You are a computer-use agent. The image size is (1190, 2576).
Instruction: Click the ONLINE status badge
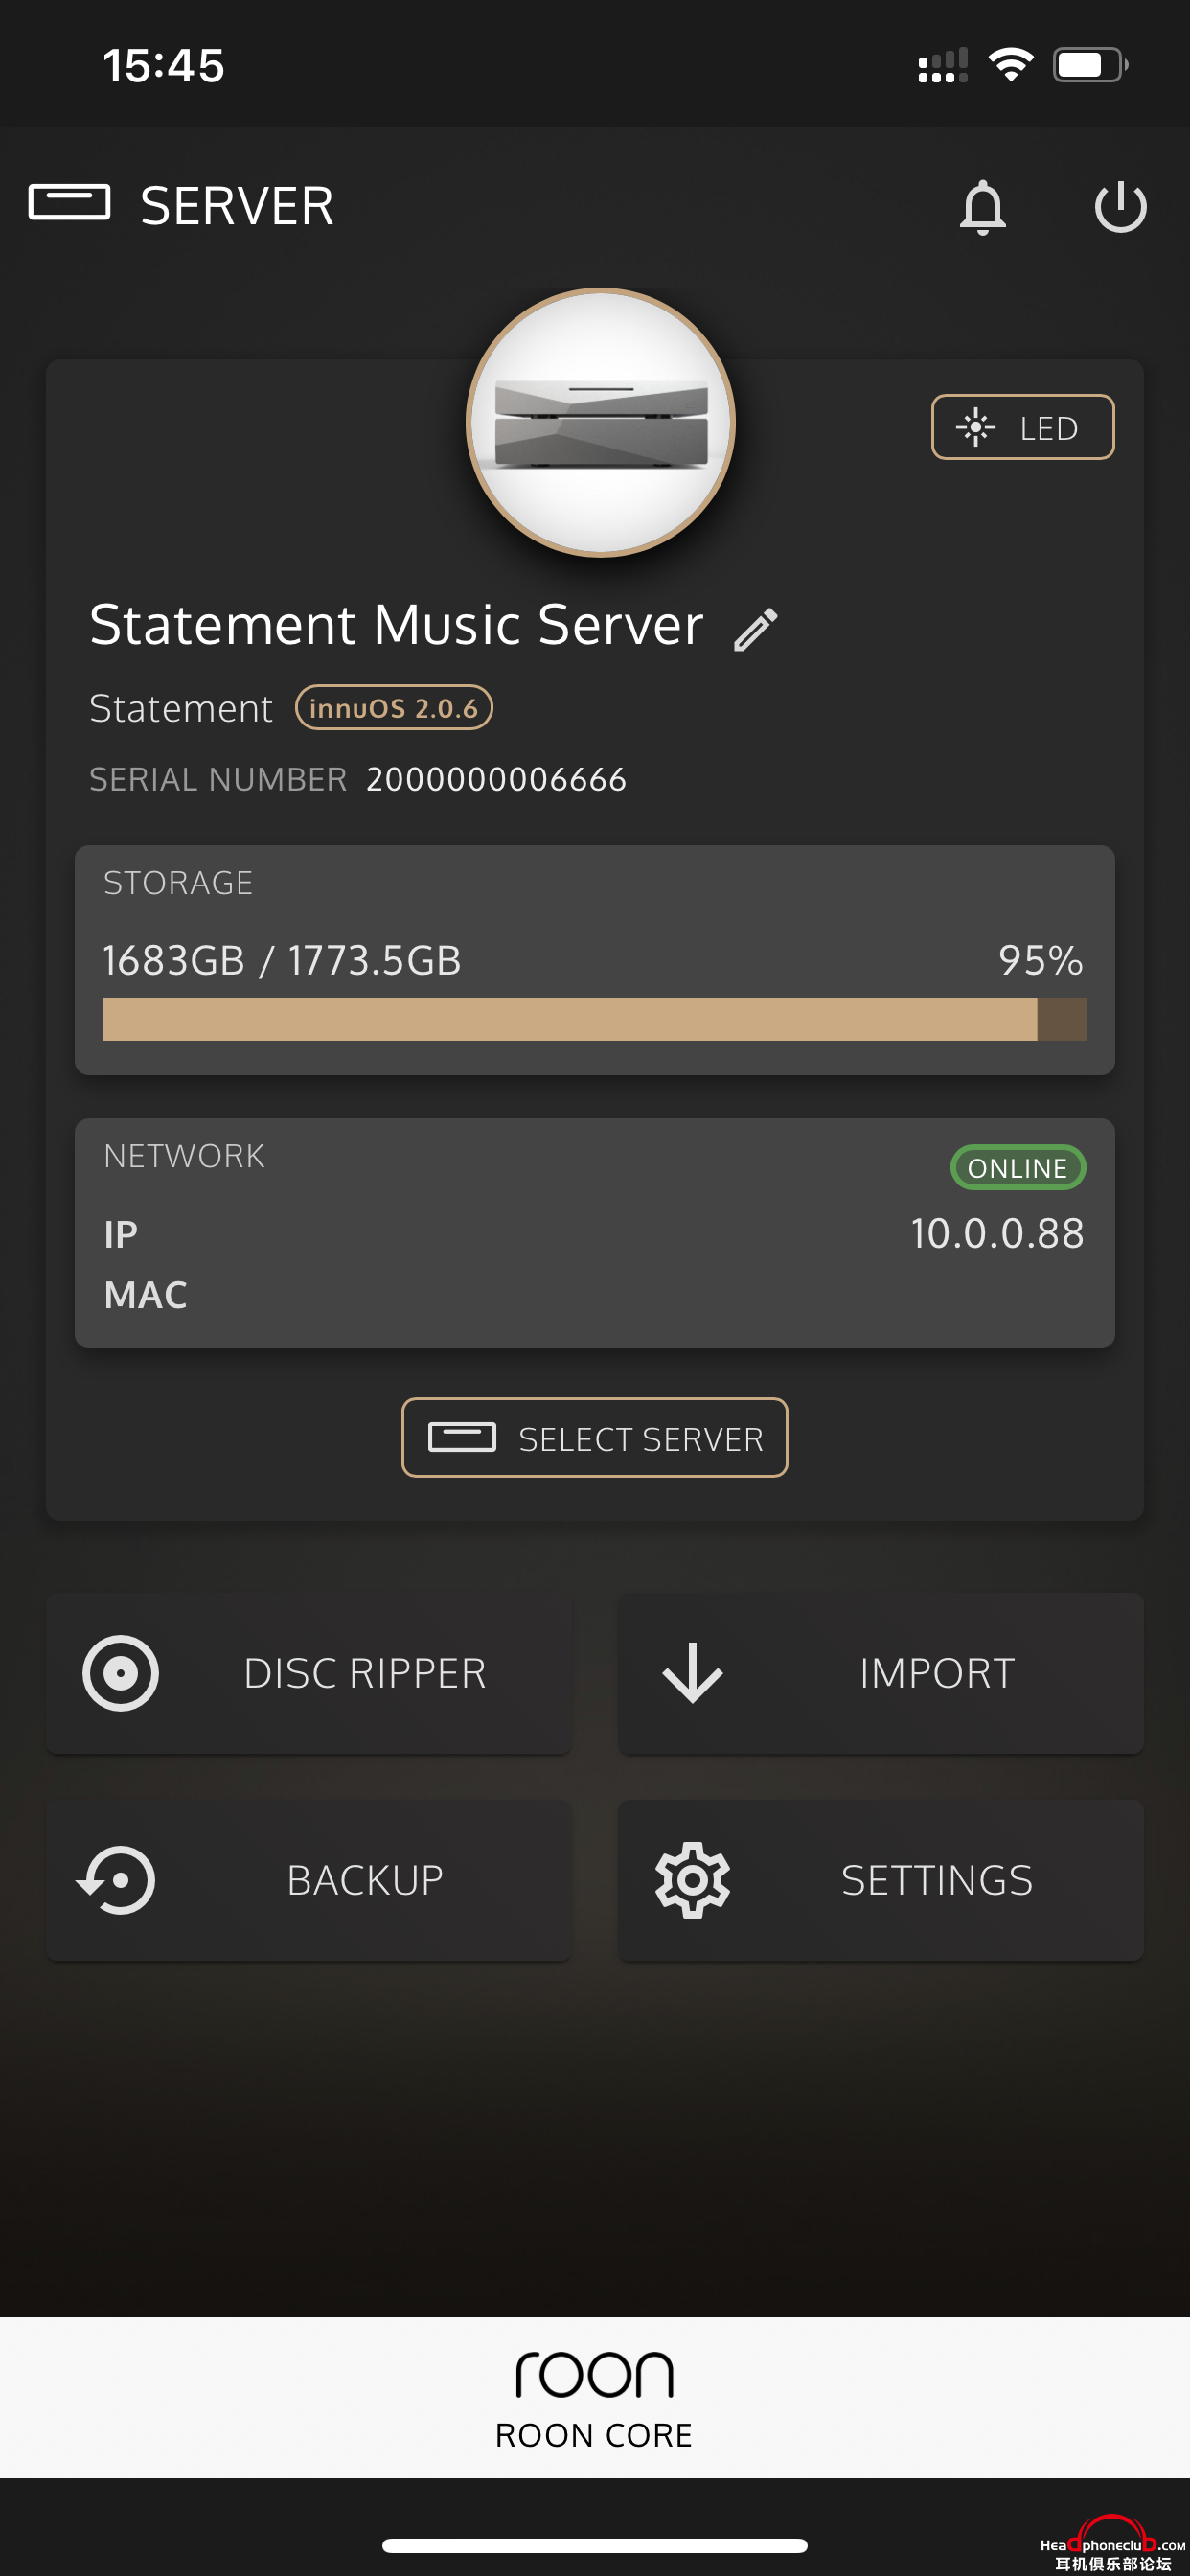1017,1167
